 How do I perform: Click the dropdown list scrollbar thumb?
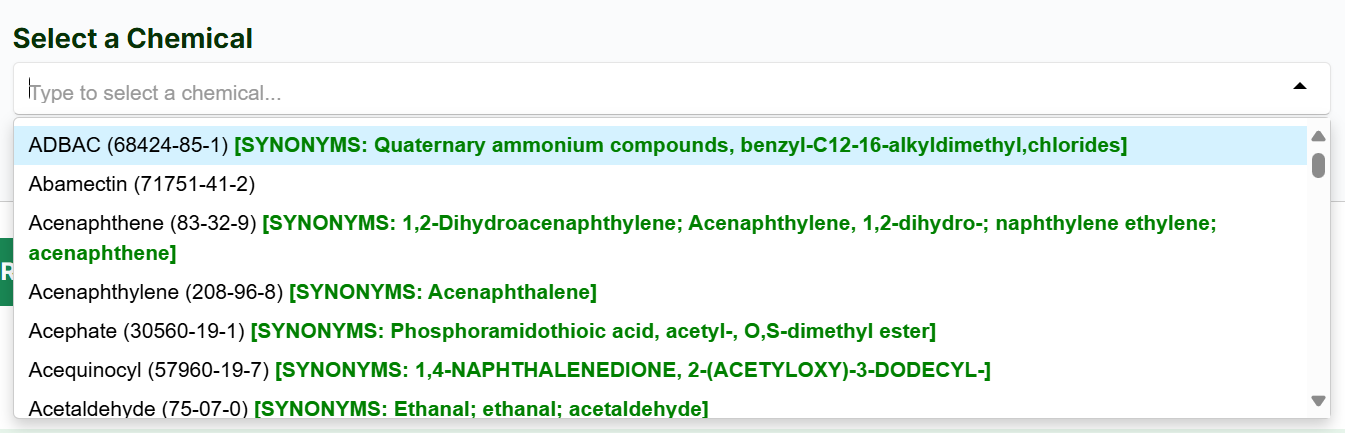click(x=1318, y=165)
